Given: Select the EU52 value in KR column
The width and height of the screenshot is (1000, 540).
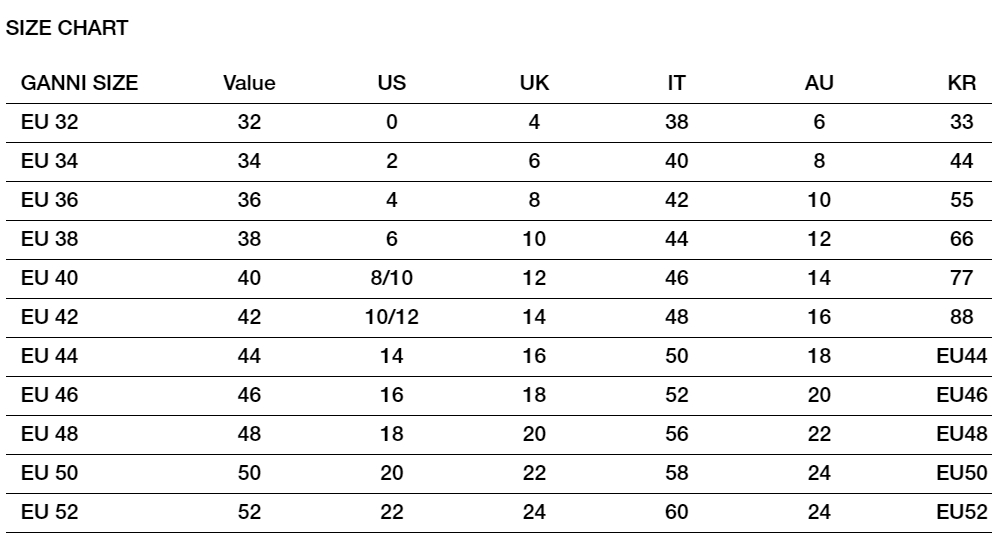Looking at the screenshot, I should point(962,512).
